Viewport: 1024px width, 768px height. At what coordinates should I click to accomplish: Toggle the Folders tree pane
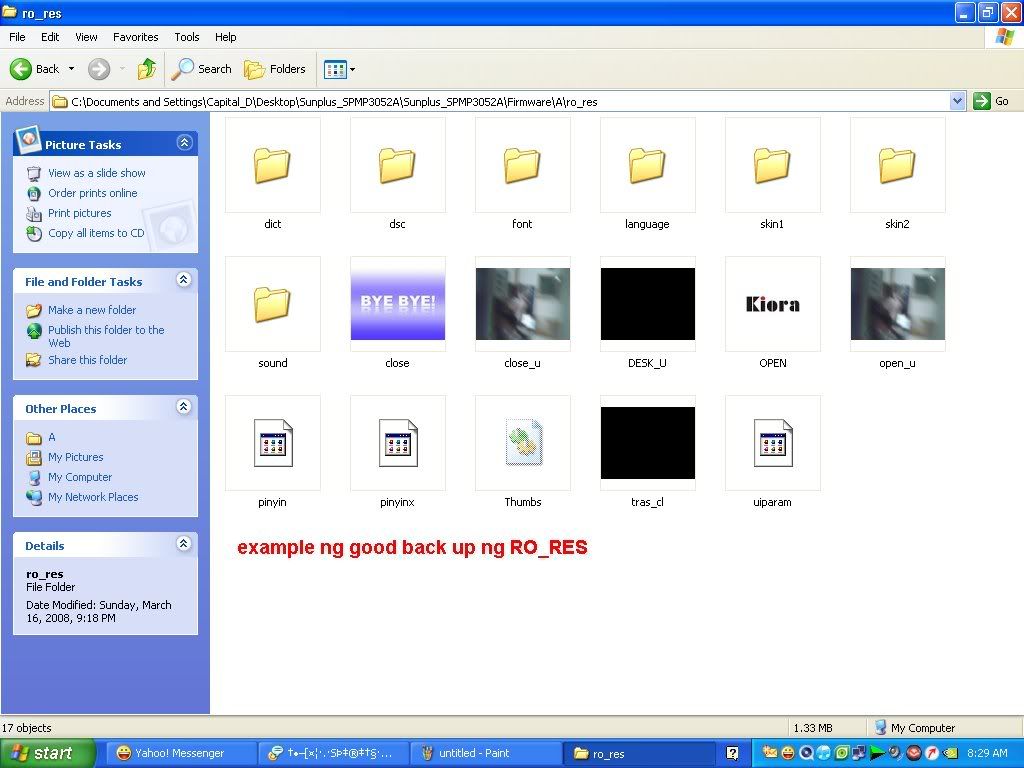pos(274,69)
